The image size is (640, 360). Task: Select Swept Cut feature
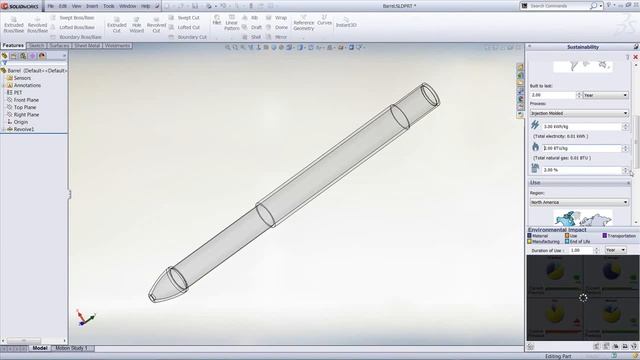(x=184, y=18)
